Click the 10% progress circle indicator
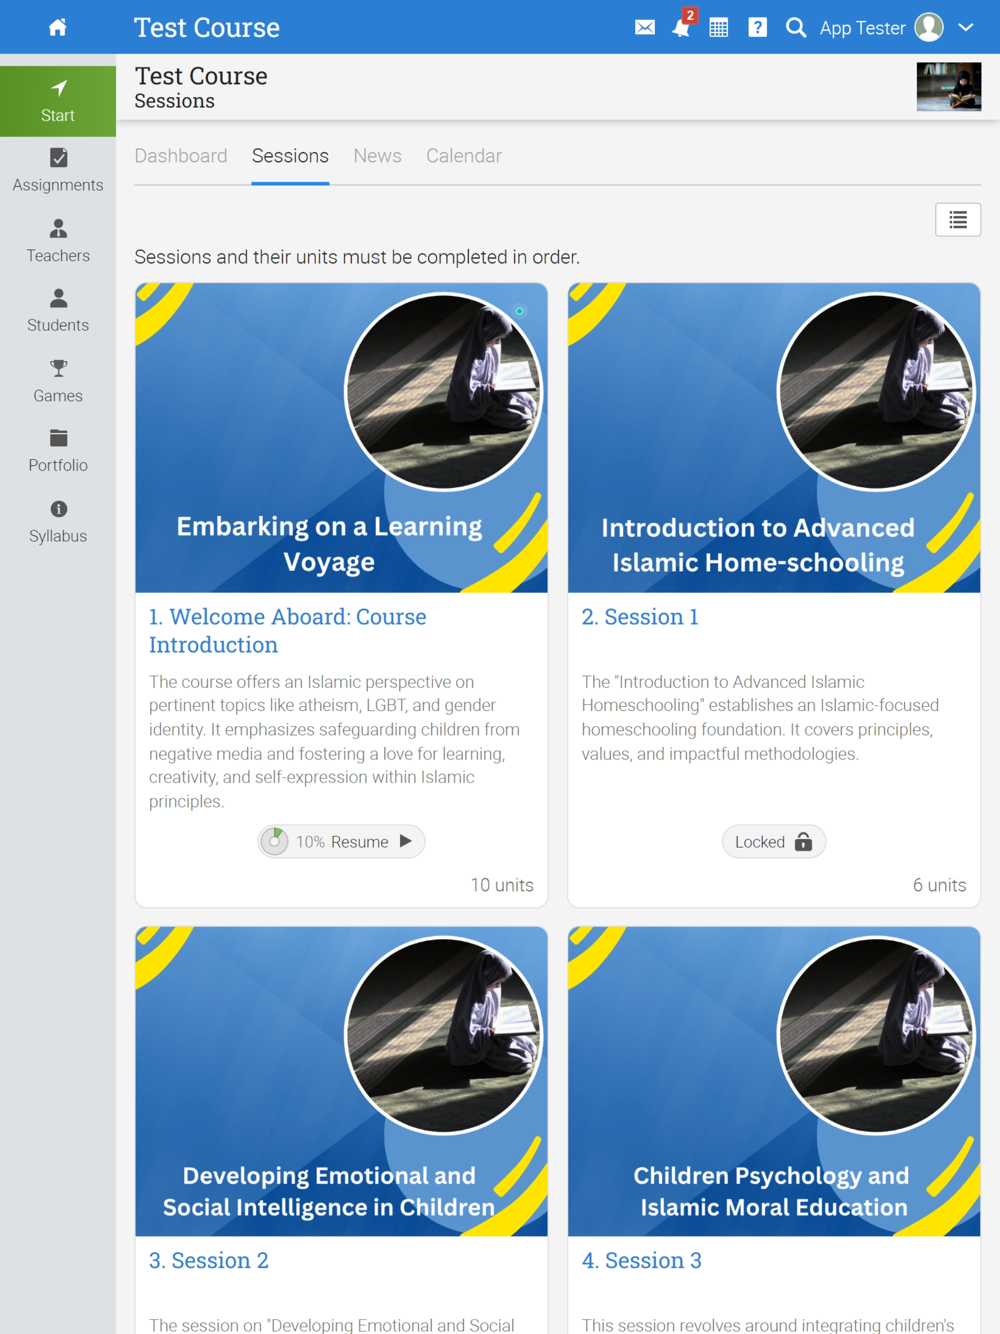This screenshot has height=1334, width=1000. click(x=275, y=842)
